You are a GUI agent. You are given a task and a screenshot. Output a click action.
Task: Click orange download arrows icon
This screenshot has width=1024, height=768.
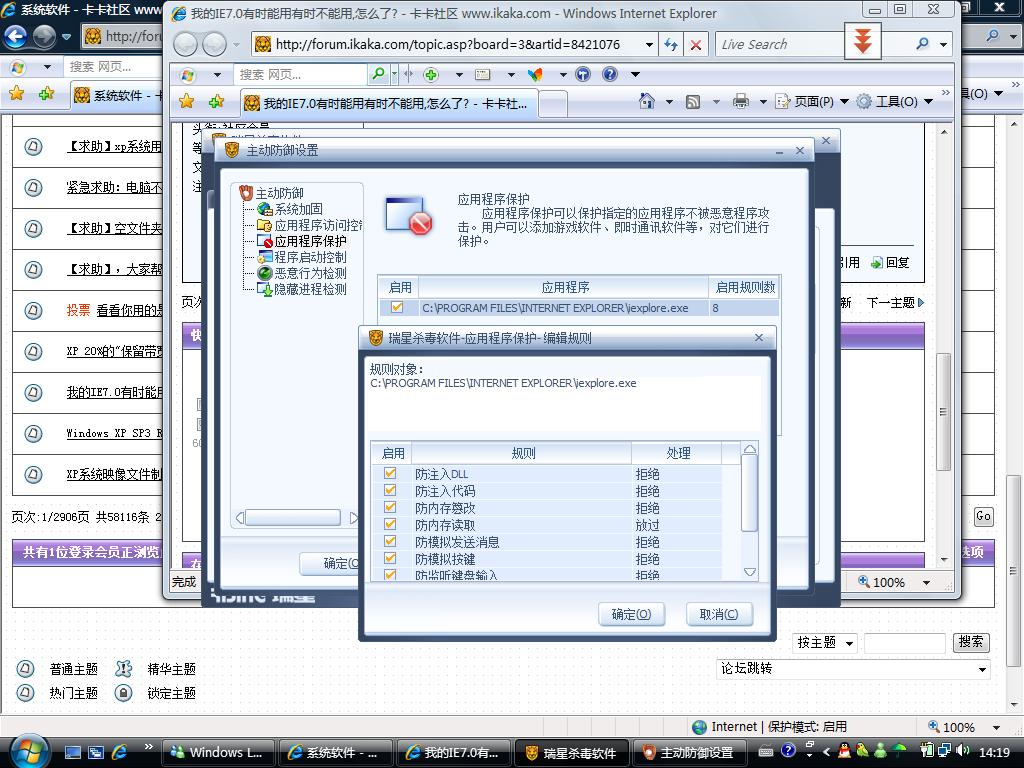pyautogui.click(x=863, y=41)
